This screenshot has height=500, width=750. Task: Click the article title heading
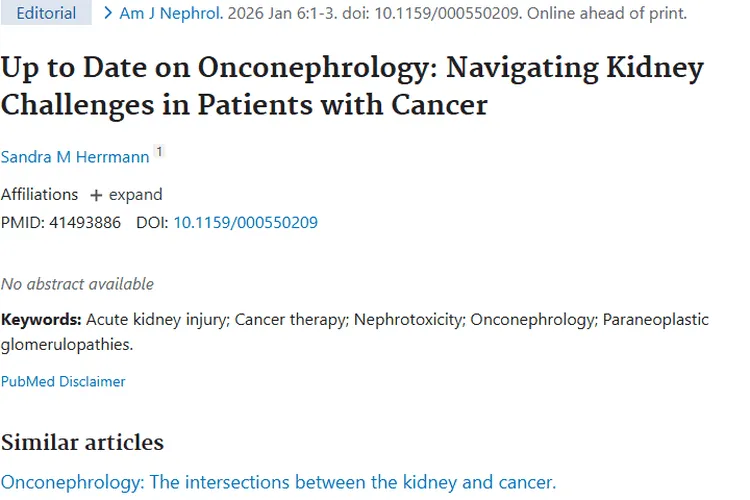[x=352, y=85]
